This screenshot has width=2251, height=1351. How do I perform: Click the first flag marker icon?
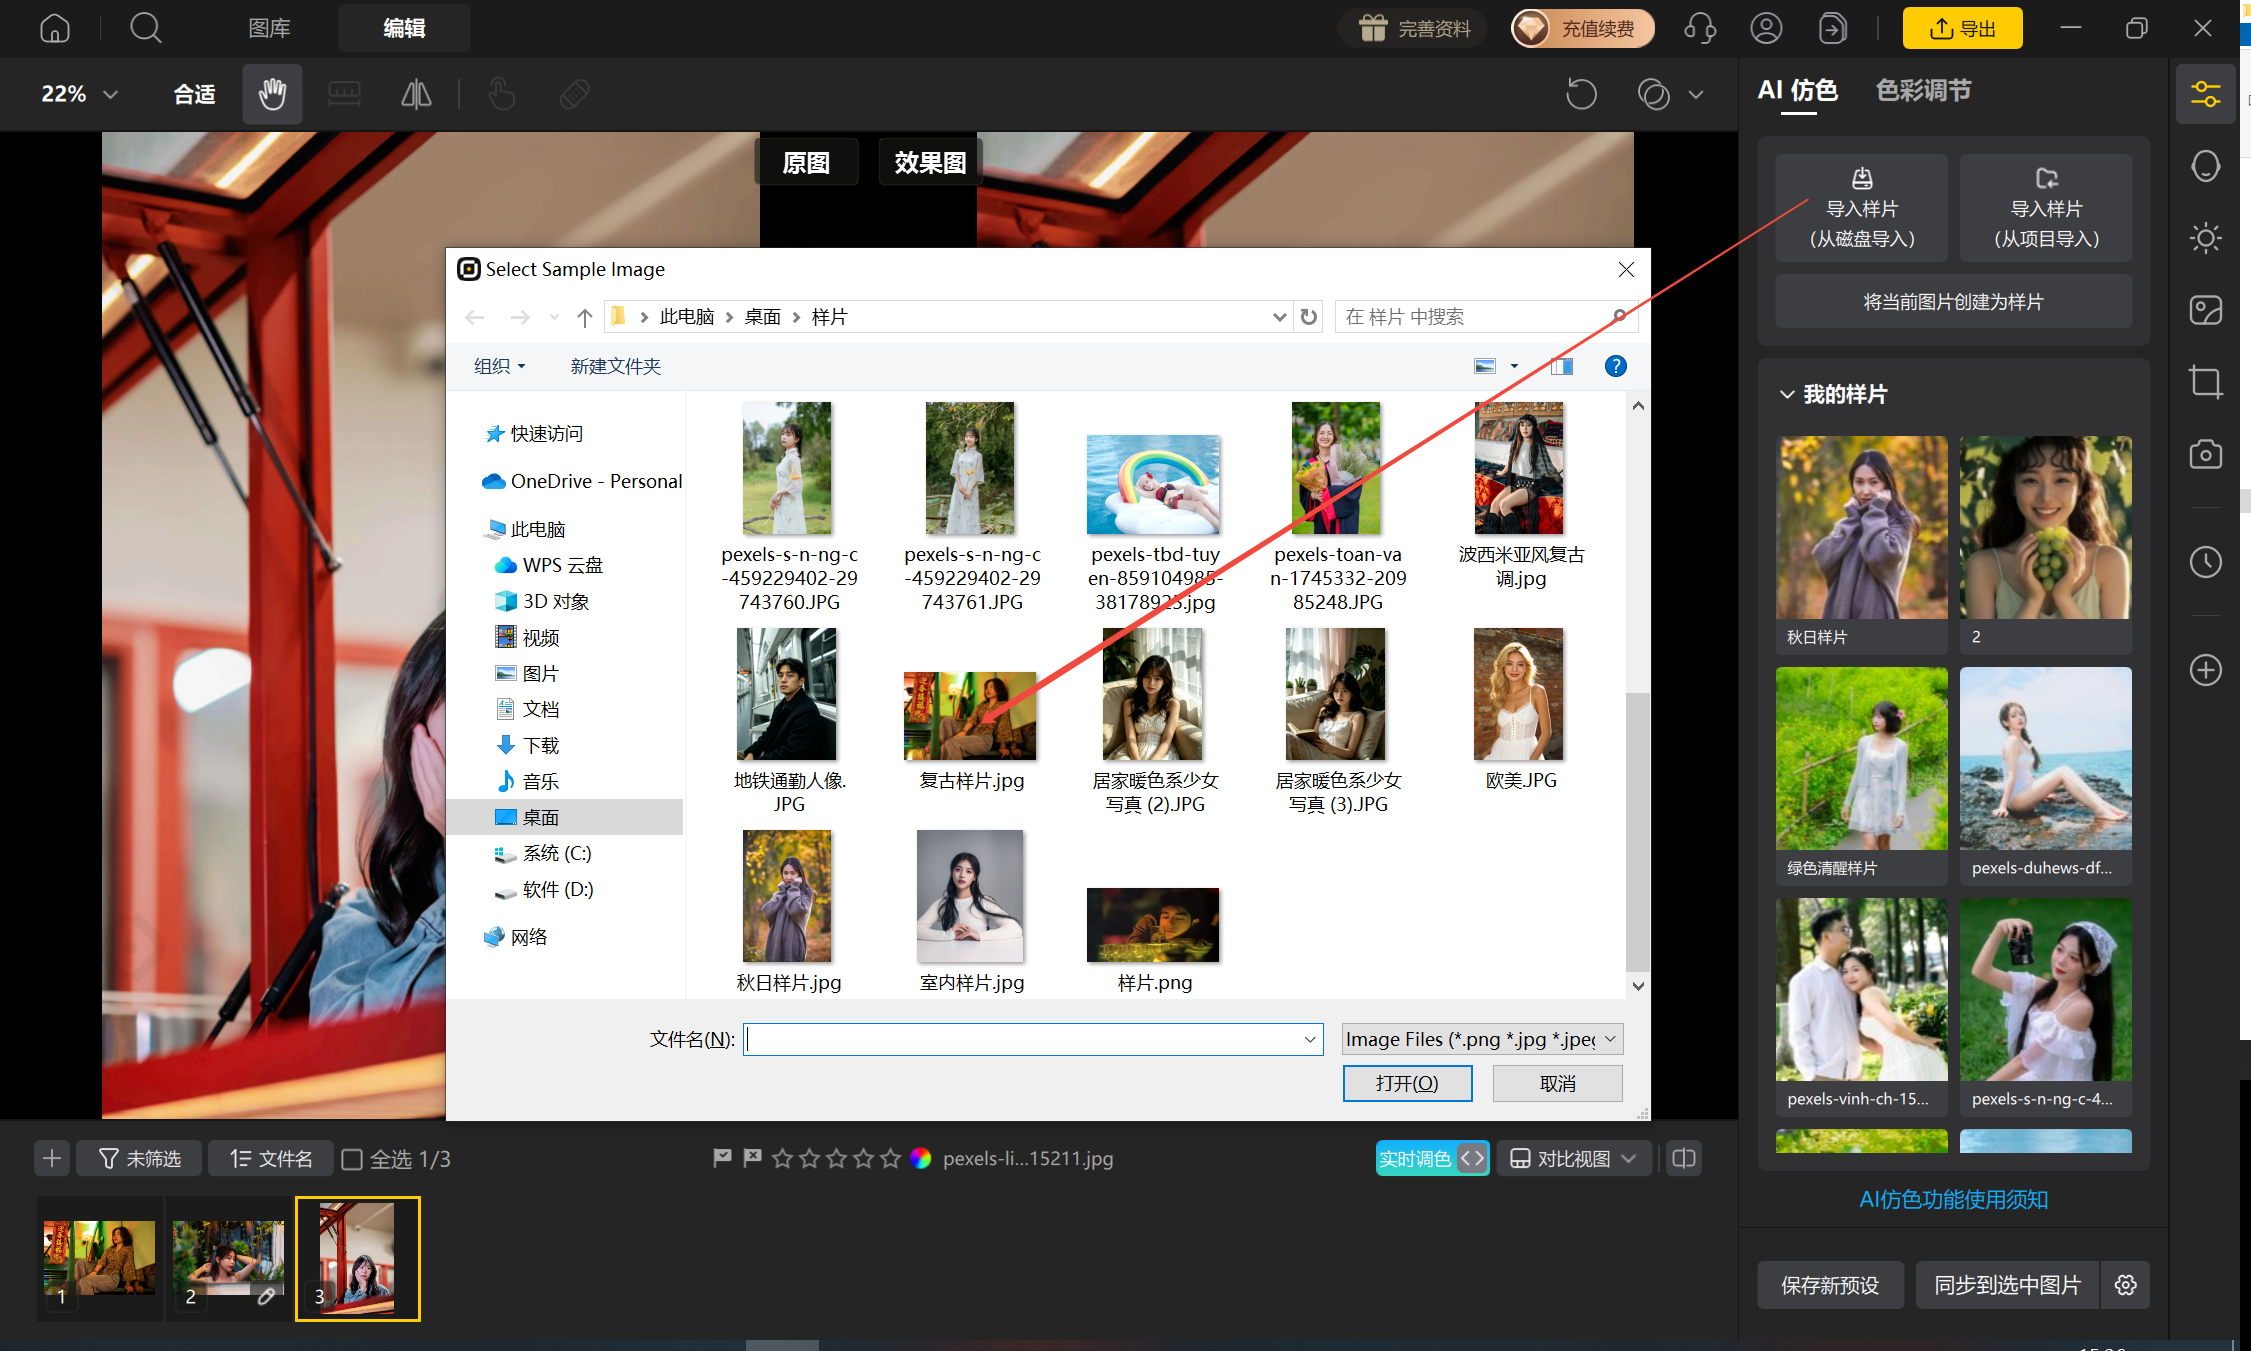click(722, 1158)
